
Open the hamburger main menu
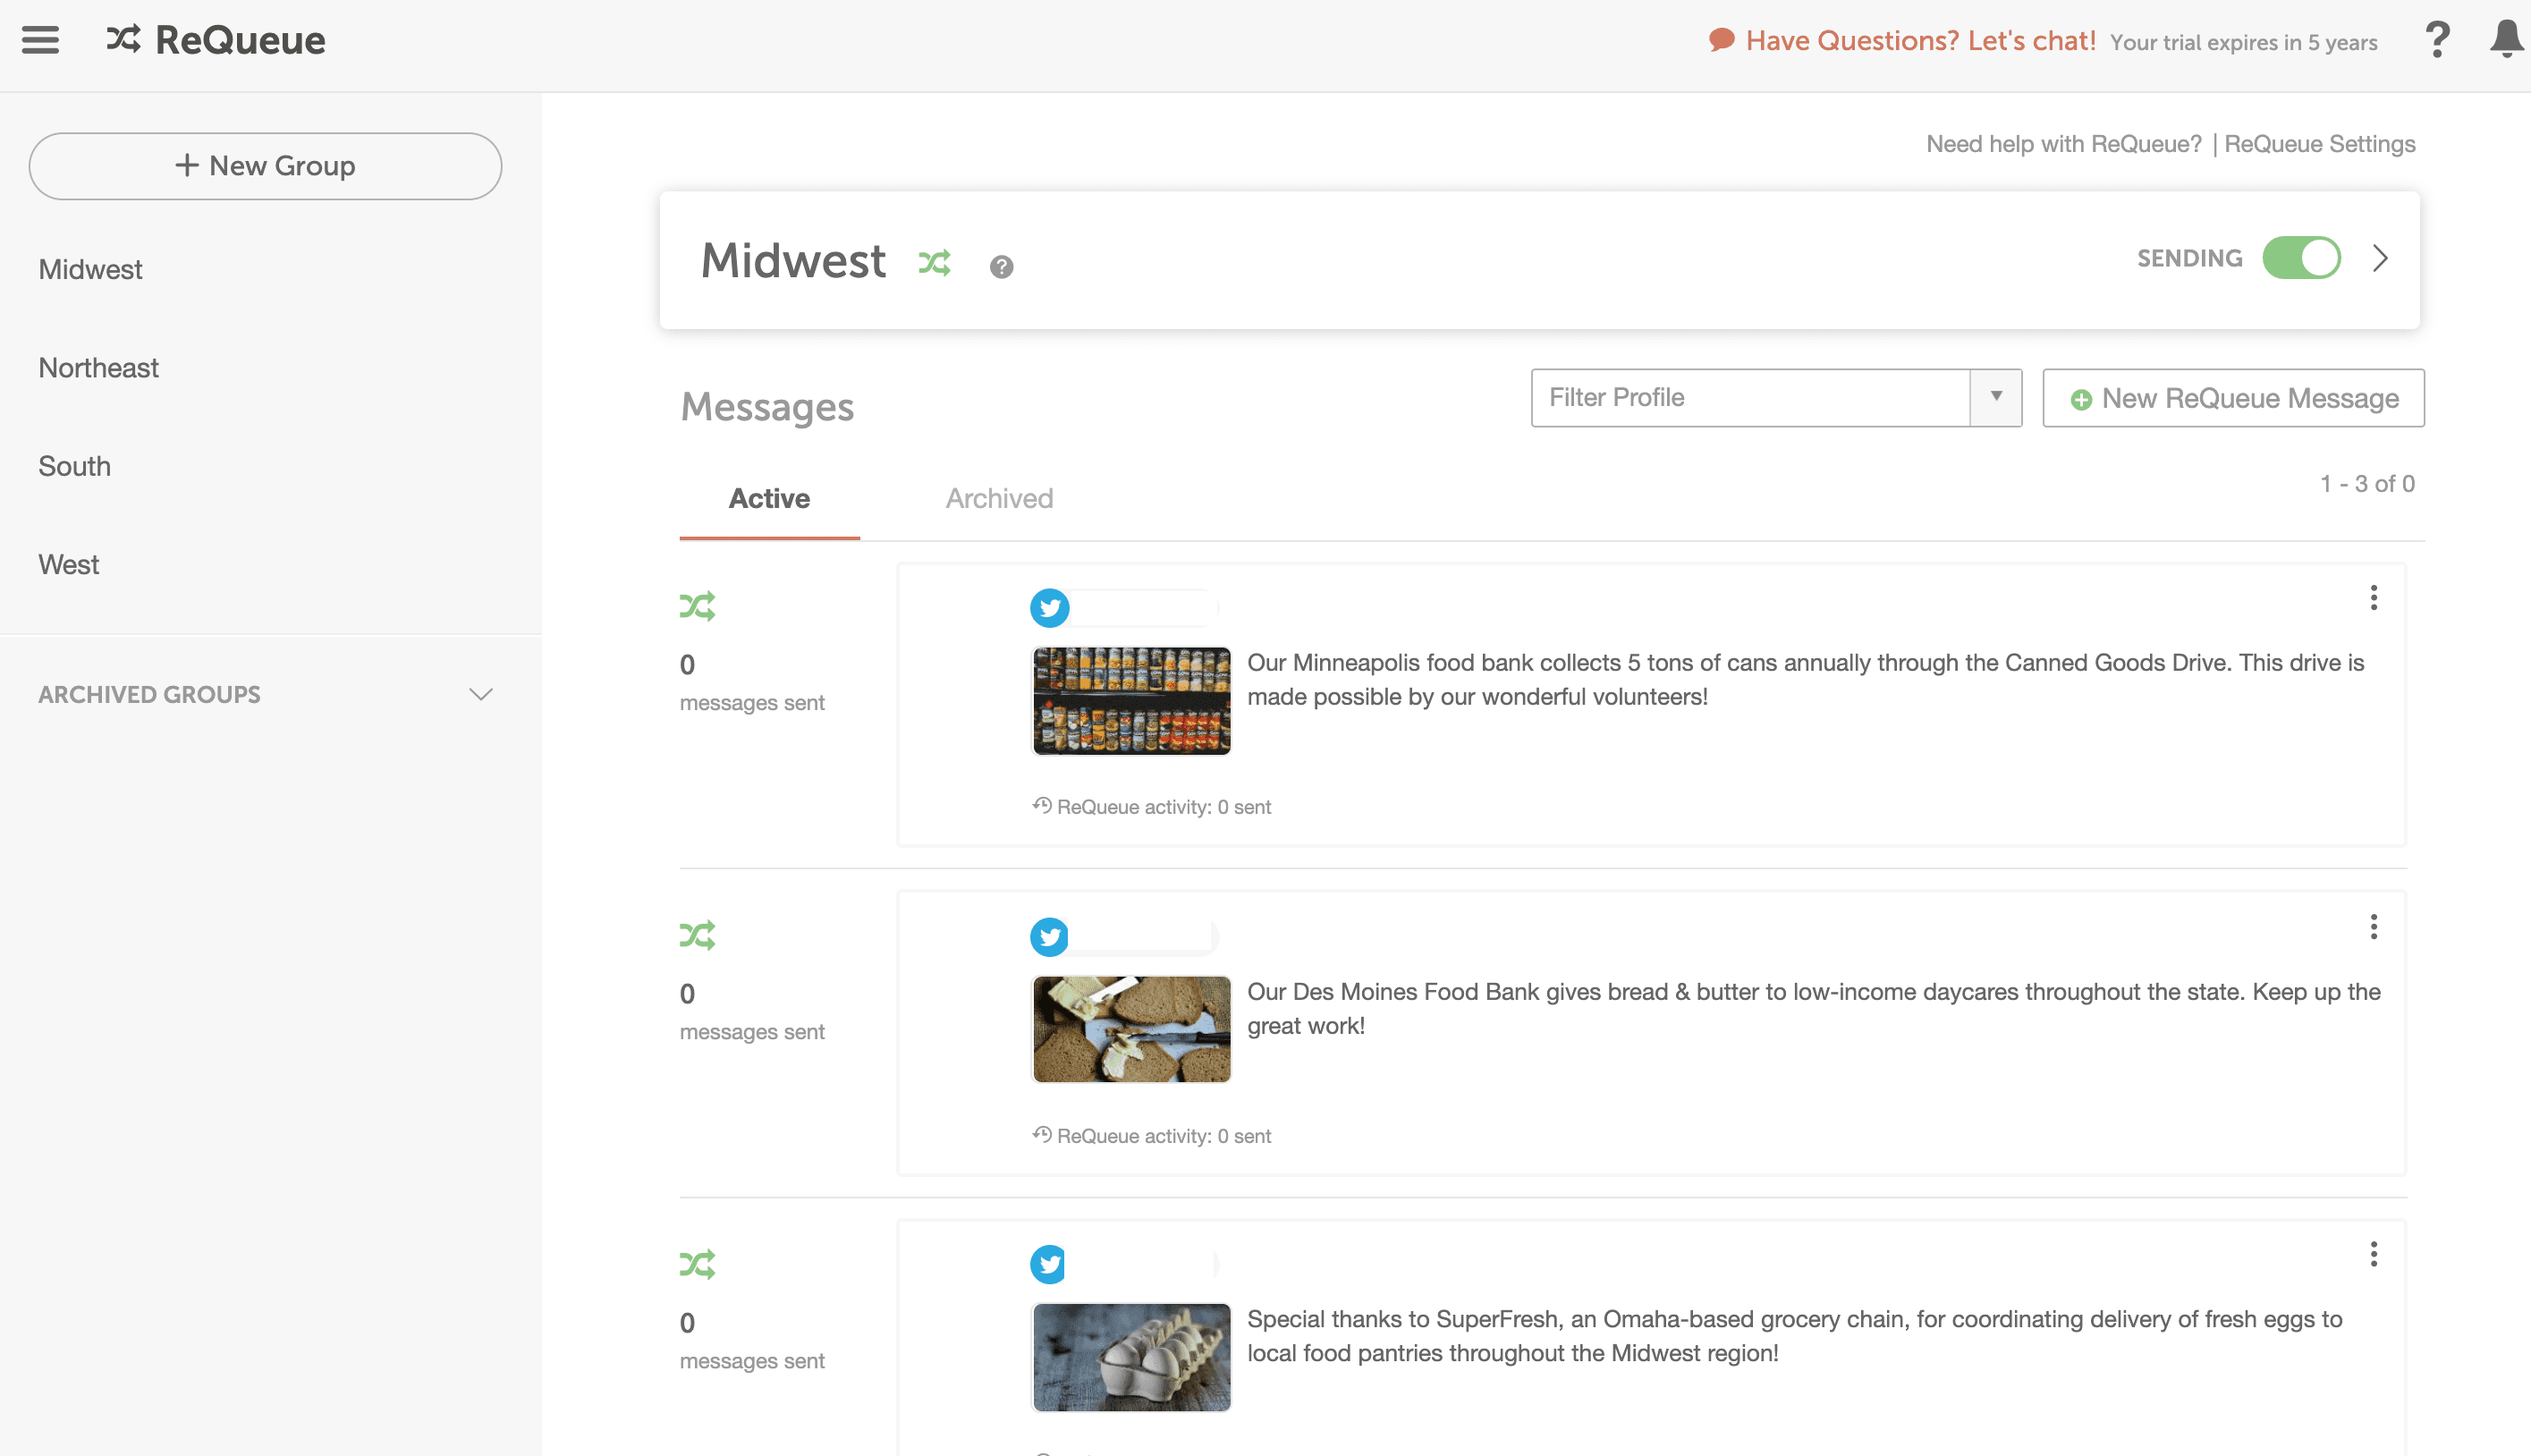tap(40, 40)
